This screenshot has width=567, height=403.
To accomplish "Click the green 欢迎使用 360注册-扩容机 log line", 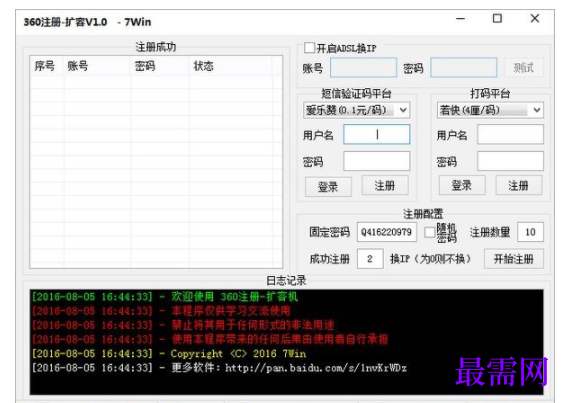I will tap(165, 297).
